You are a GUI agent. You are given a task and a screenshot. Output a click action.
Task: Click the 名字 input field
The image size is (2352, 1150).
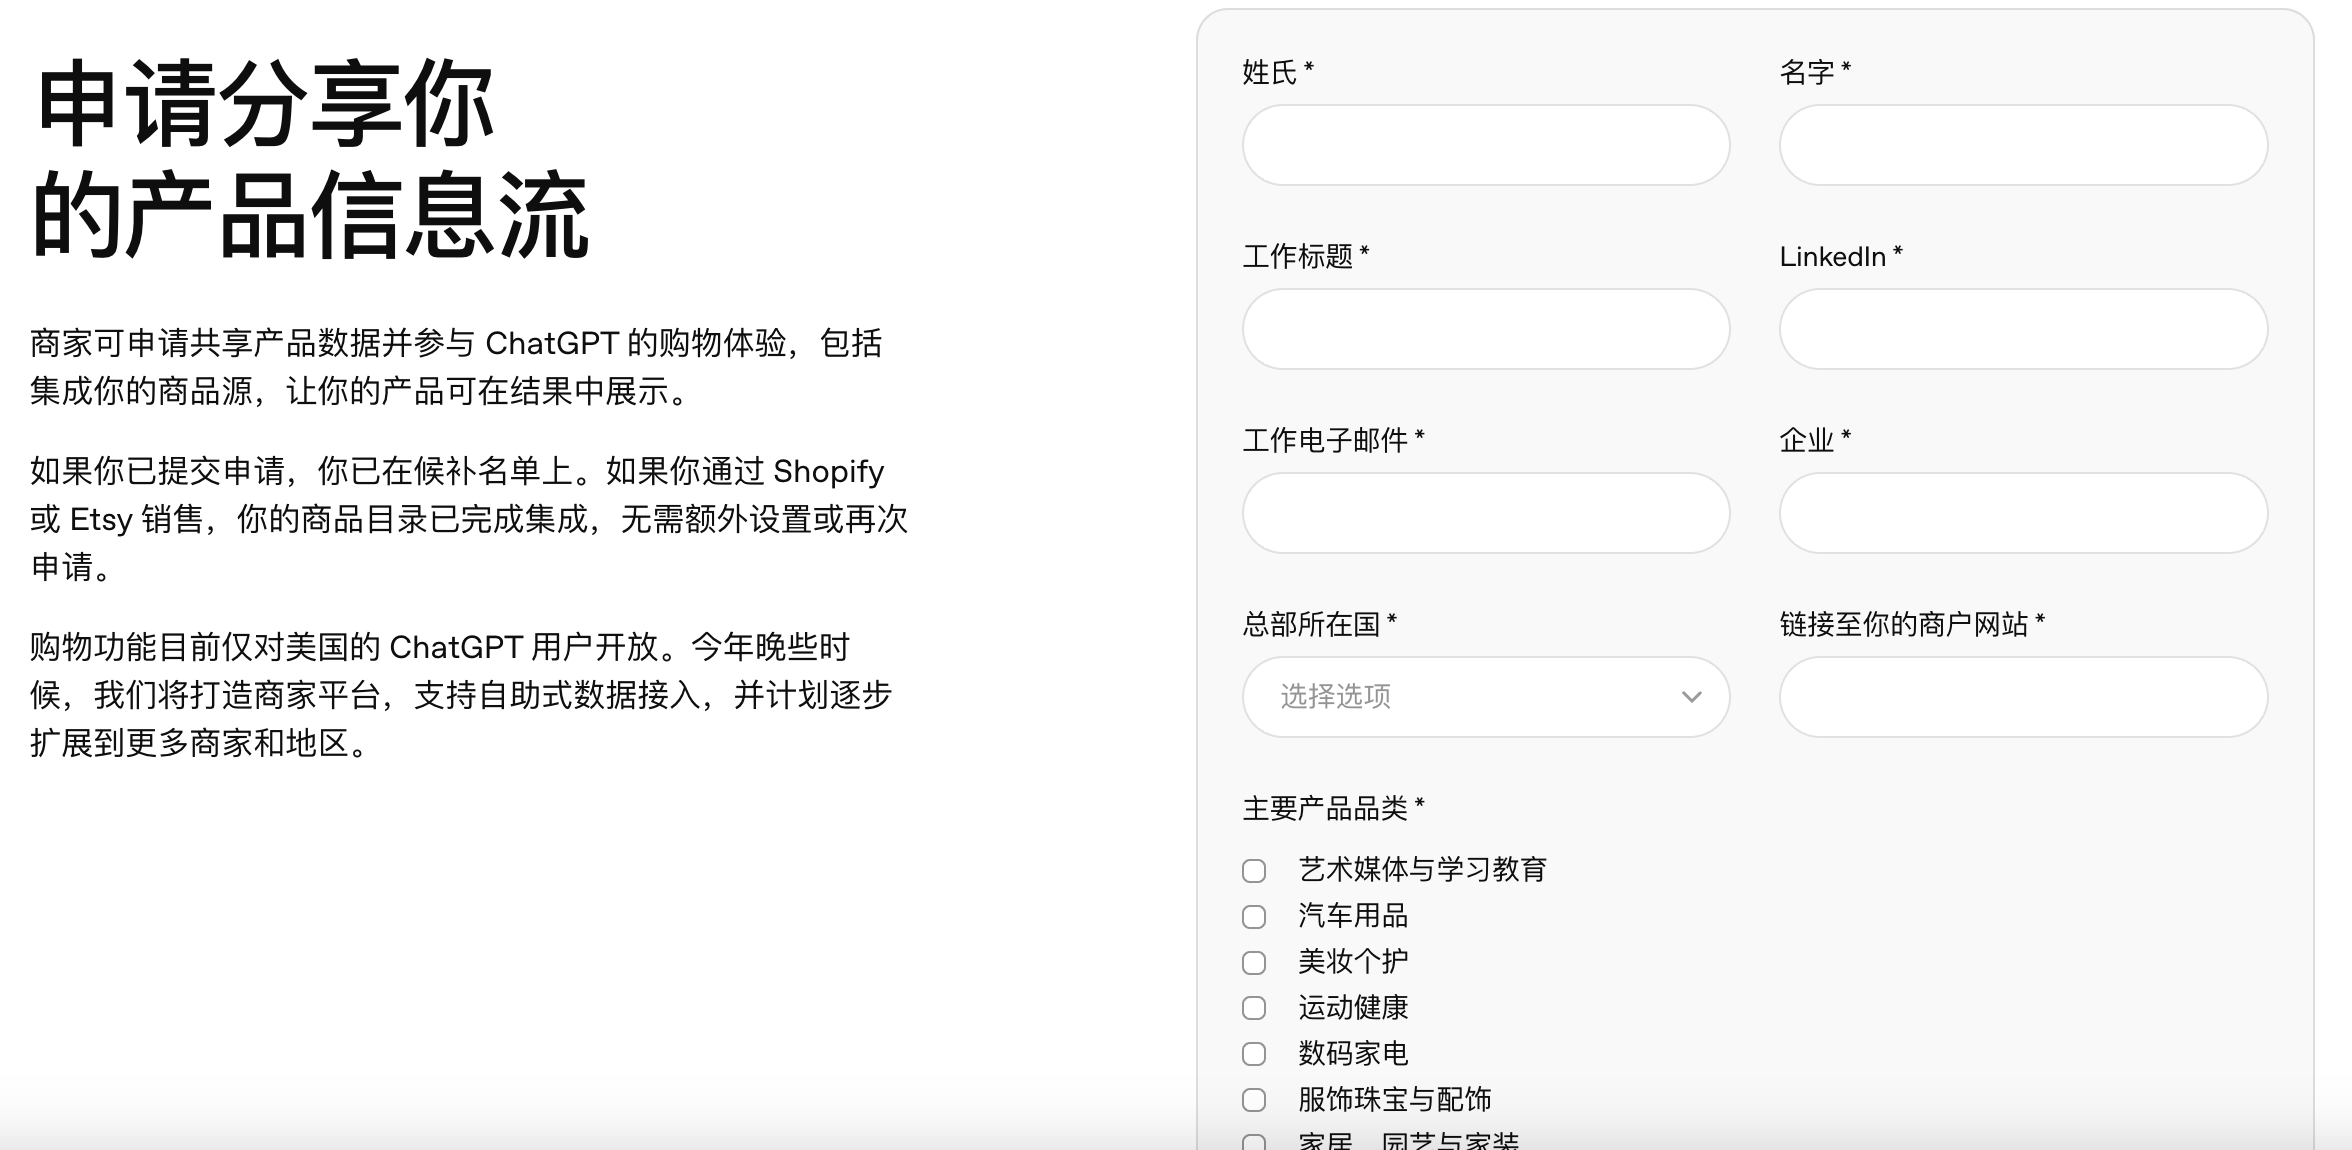[x=2023, y=145]
